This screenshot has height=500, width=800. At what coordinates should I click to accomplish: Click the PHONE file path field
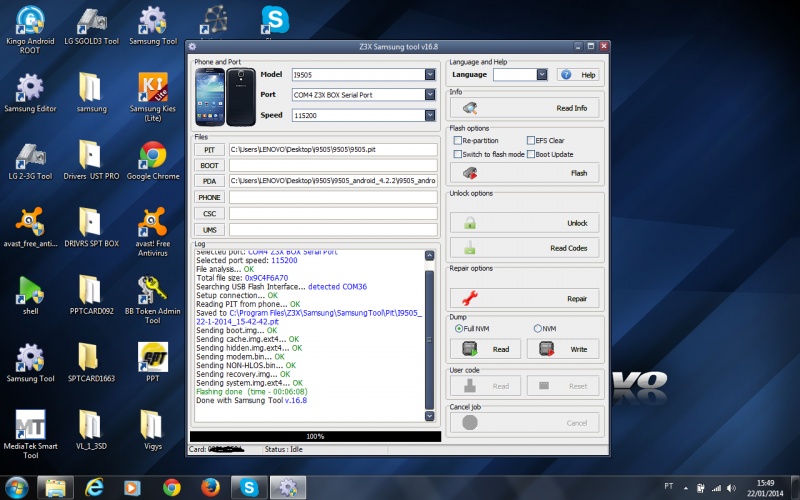(x=333, y=197)
